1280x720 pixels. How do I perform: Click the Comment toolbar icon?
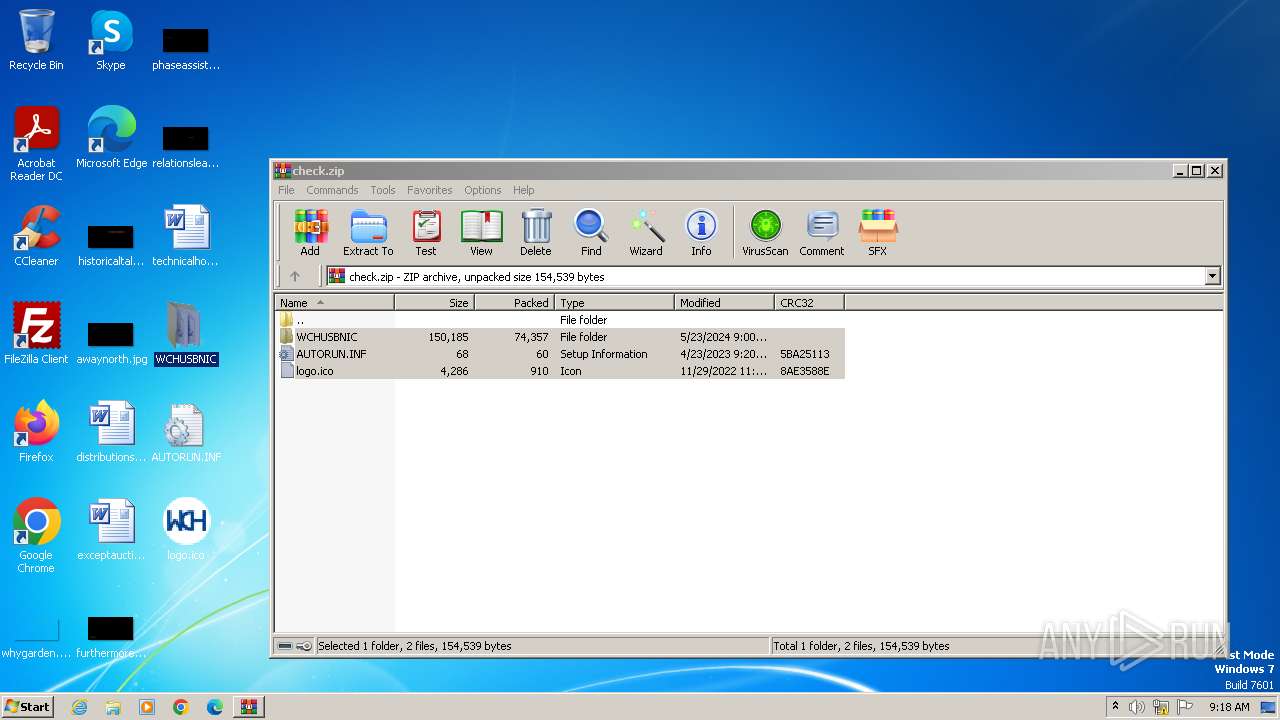coord(822,233)
